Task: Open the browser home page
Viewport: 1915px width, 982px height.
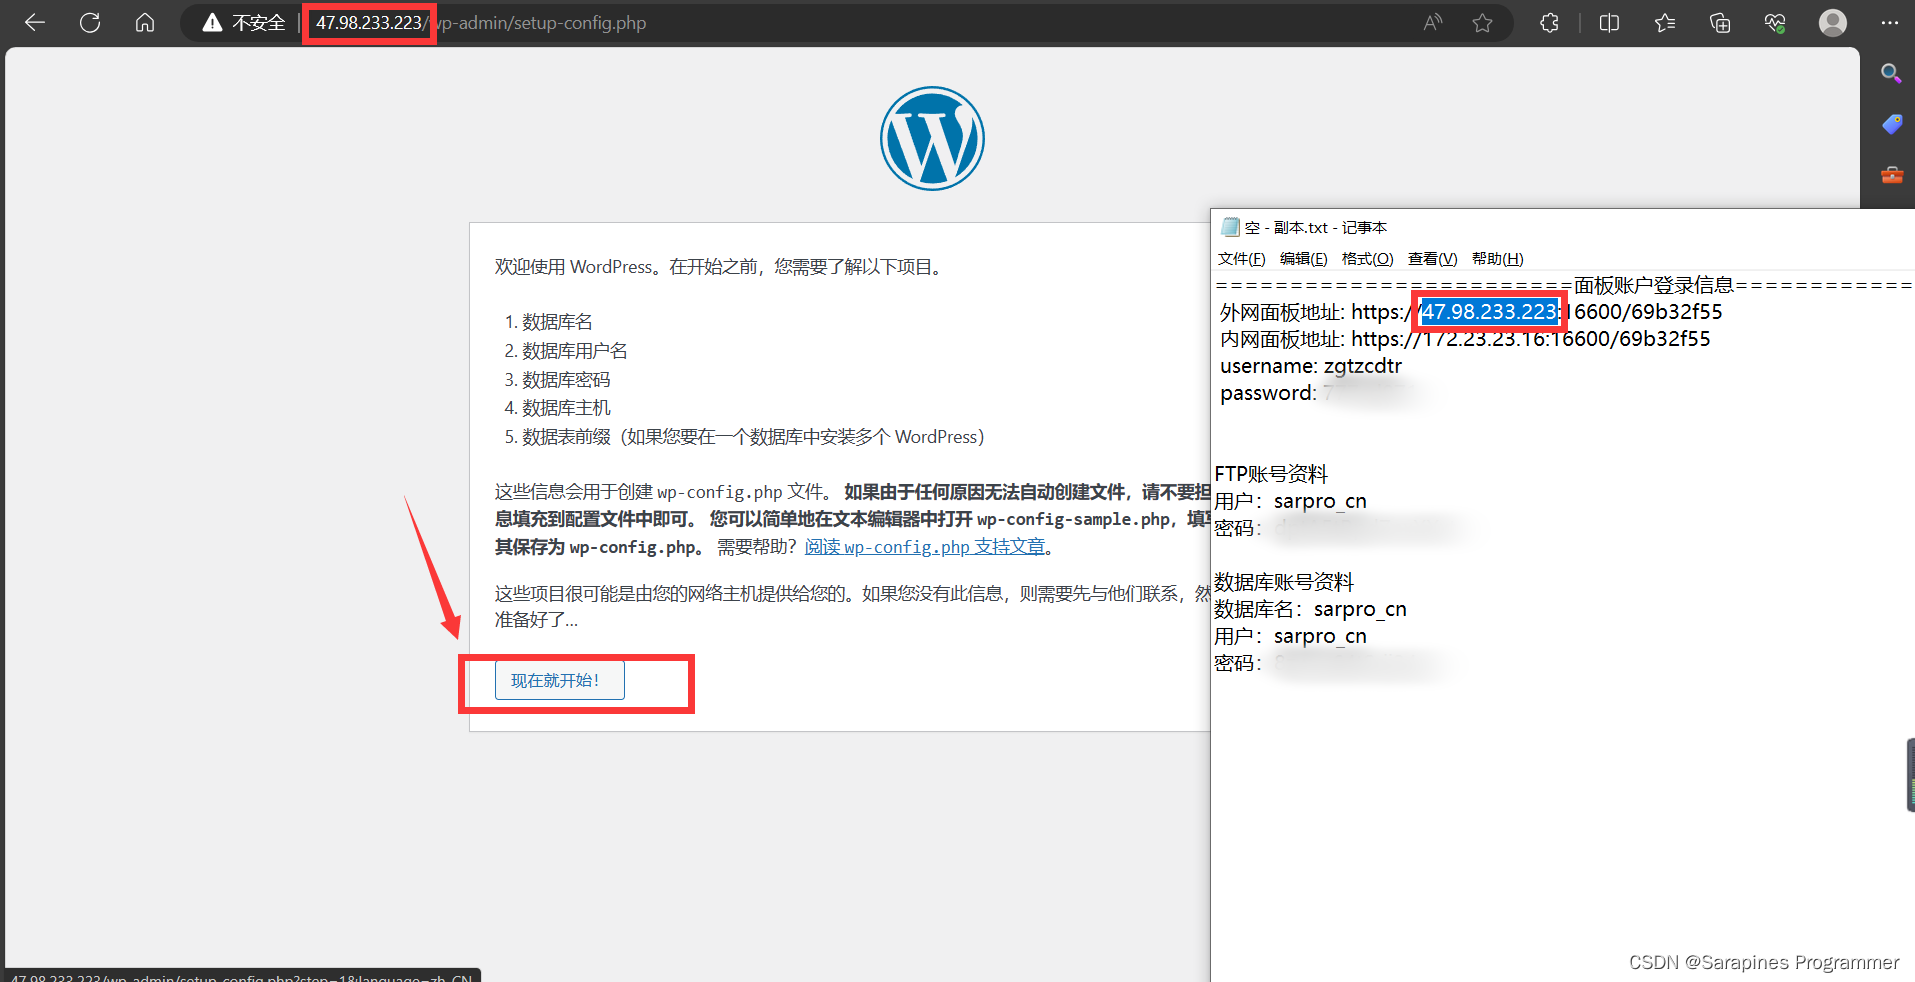Action: 145,23
